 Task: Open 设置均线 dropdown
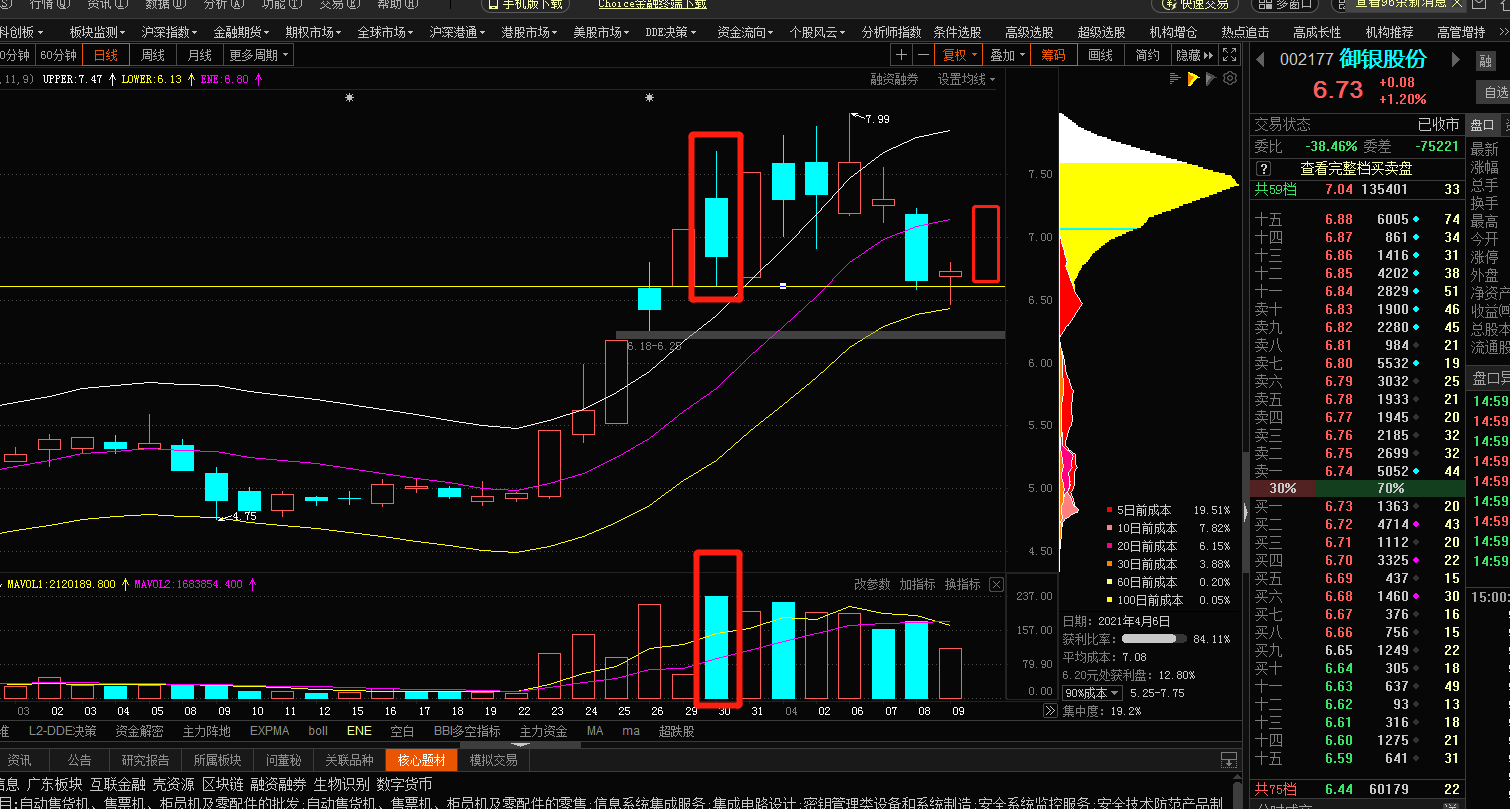tap(966, 79)
